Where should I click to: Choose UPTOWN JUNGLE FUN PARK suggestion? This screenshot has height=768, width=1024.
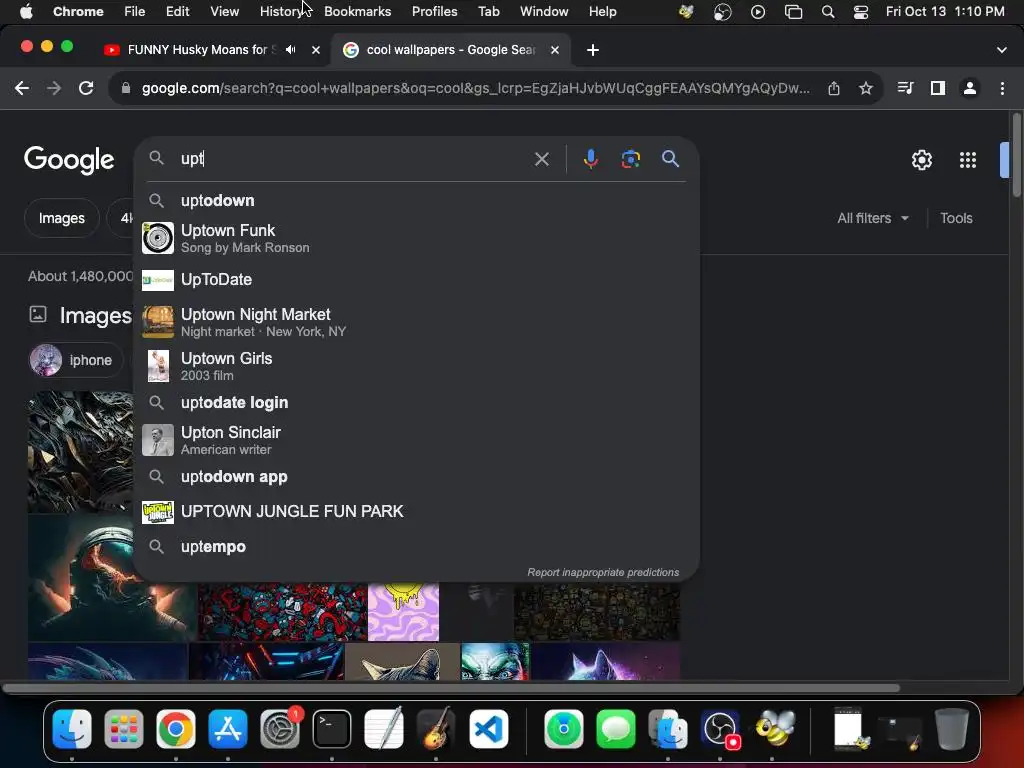(416, 512)
